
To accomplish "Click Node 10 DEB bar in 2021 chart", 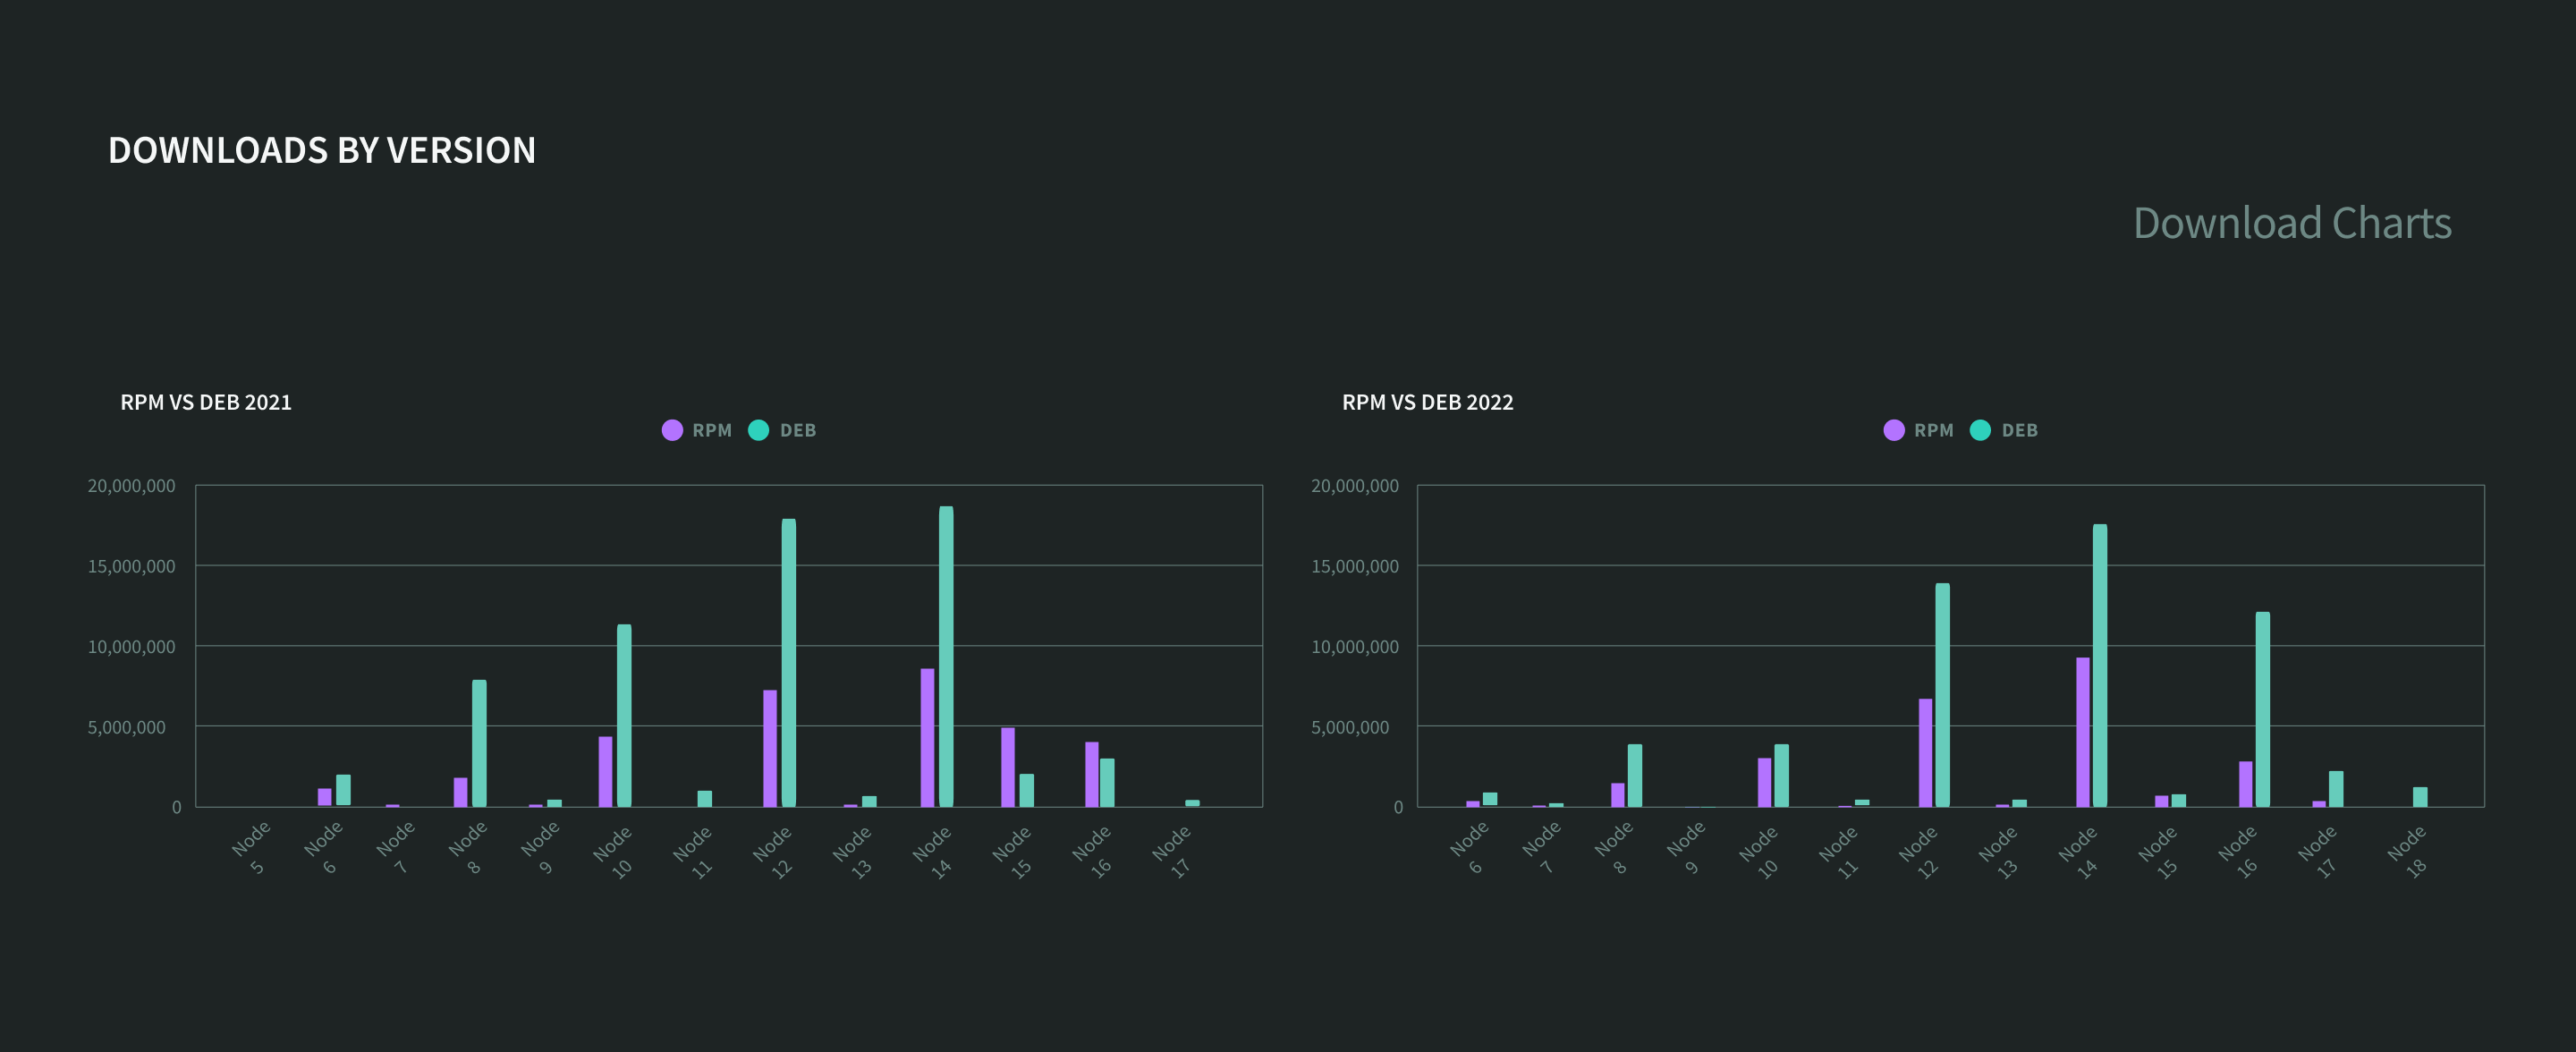I will click(x=624, y=715).
